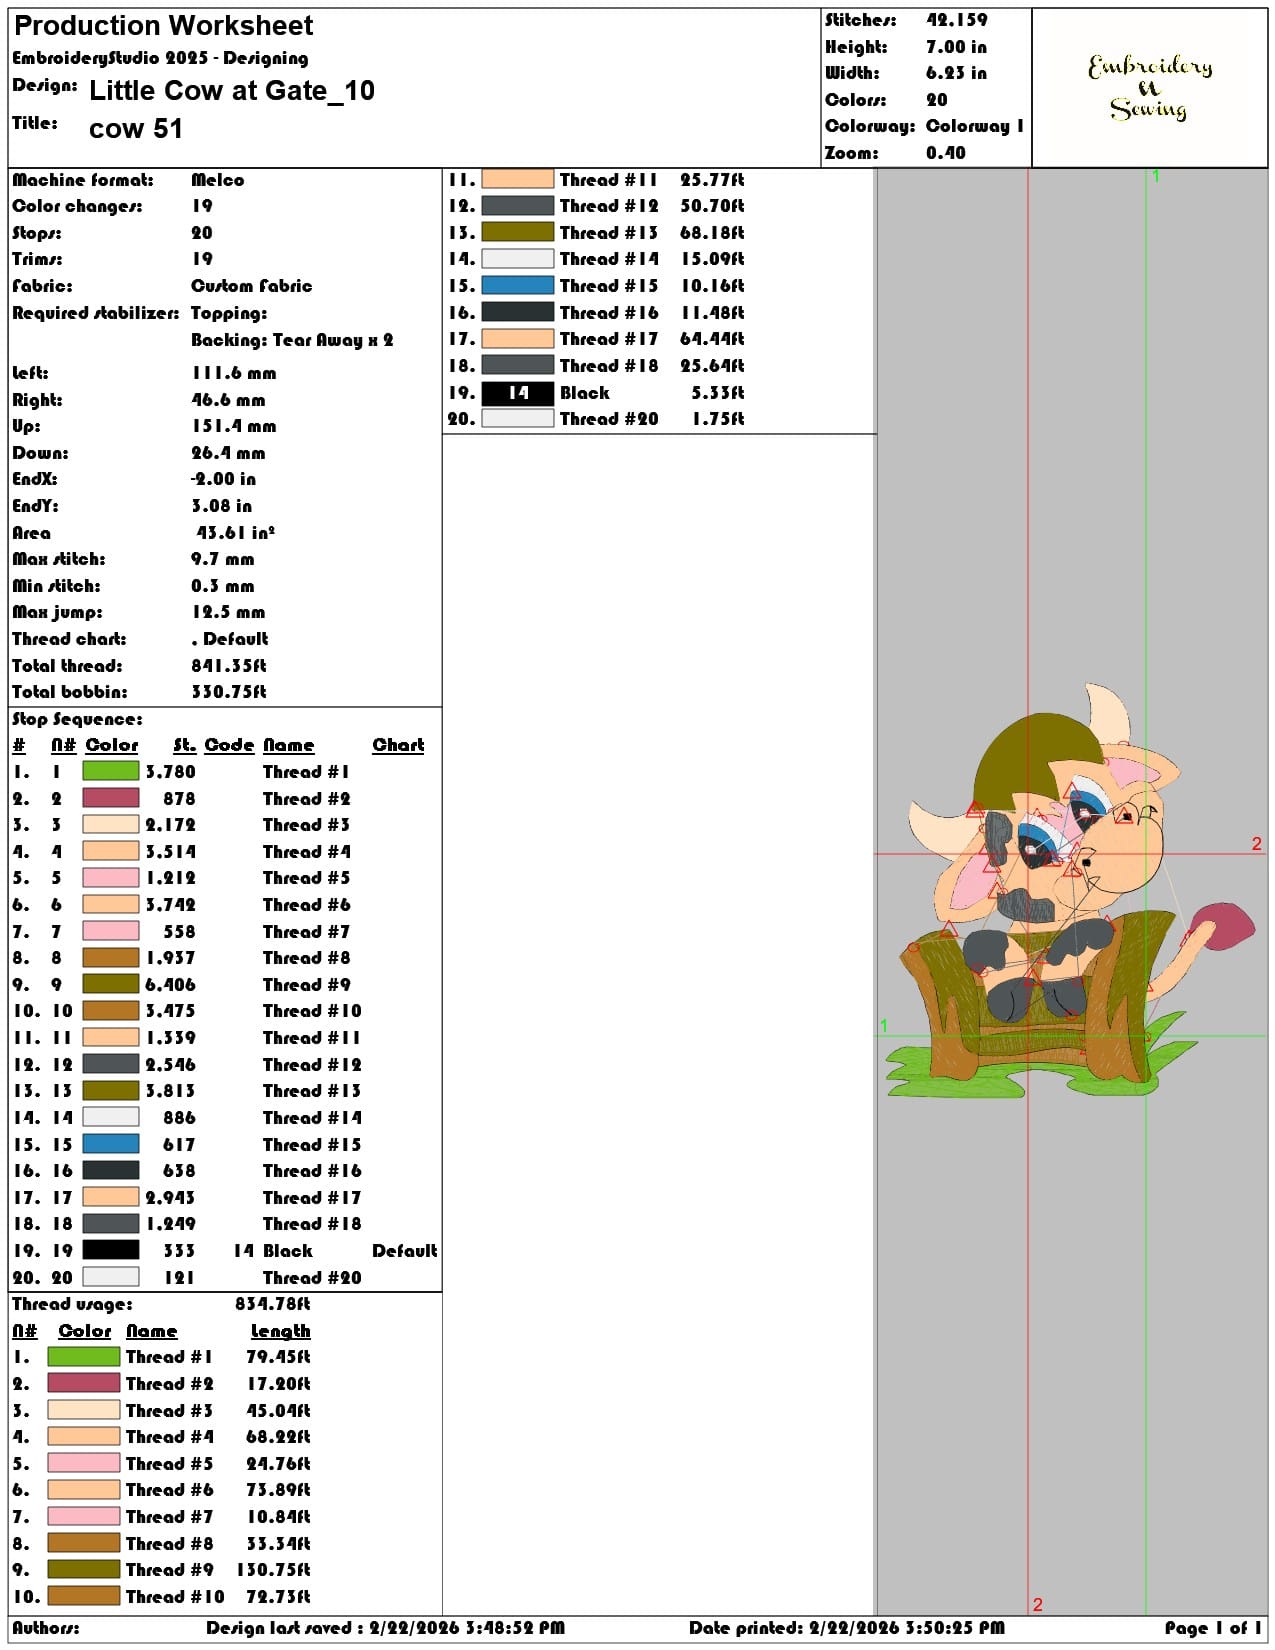Screen dimensions: 1275x1650
Task: Click the design name Little Cow at Gate_10
Action: point(232,91)
